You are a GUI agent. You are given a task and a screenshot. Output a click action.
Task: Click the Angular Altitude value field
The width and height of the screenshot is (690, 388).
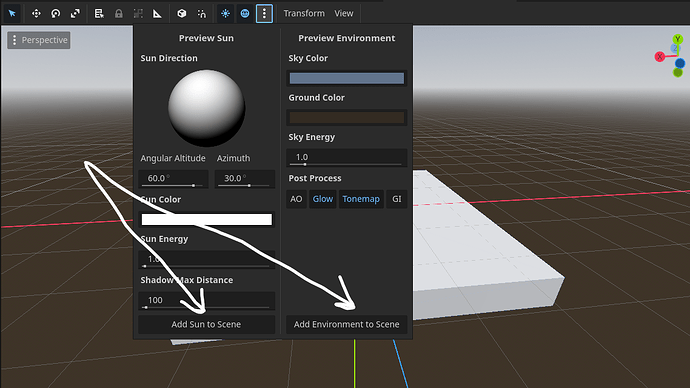click(173, 179)
